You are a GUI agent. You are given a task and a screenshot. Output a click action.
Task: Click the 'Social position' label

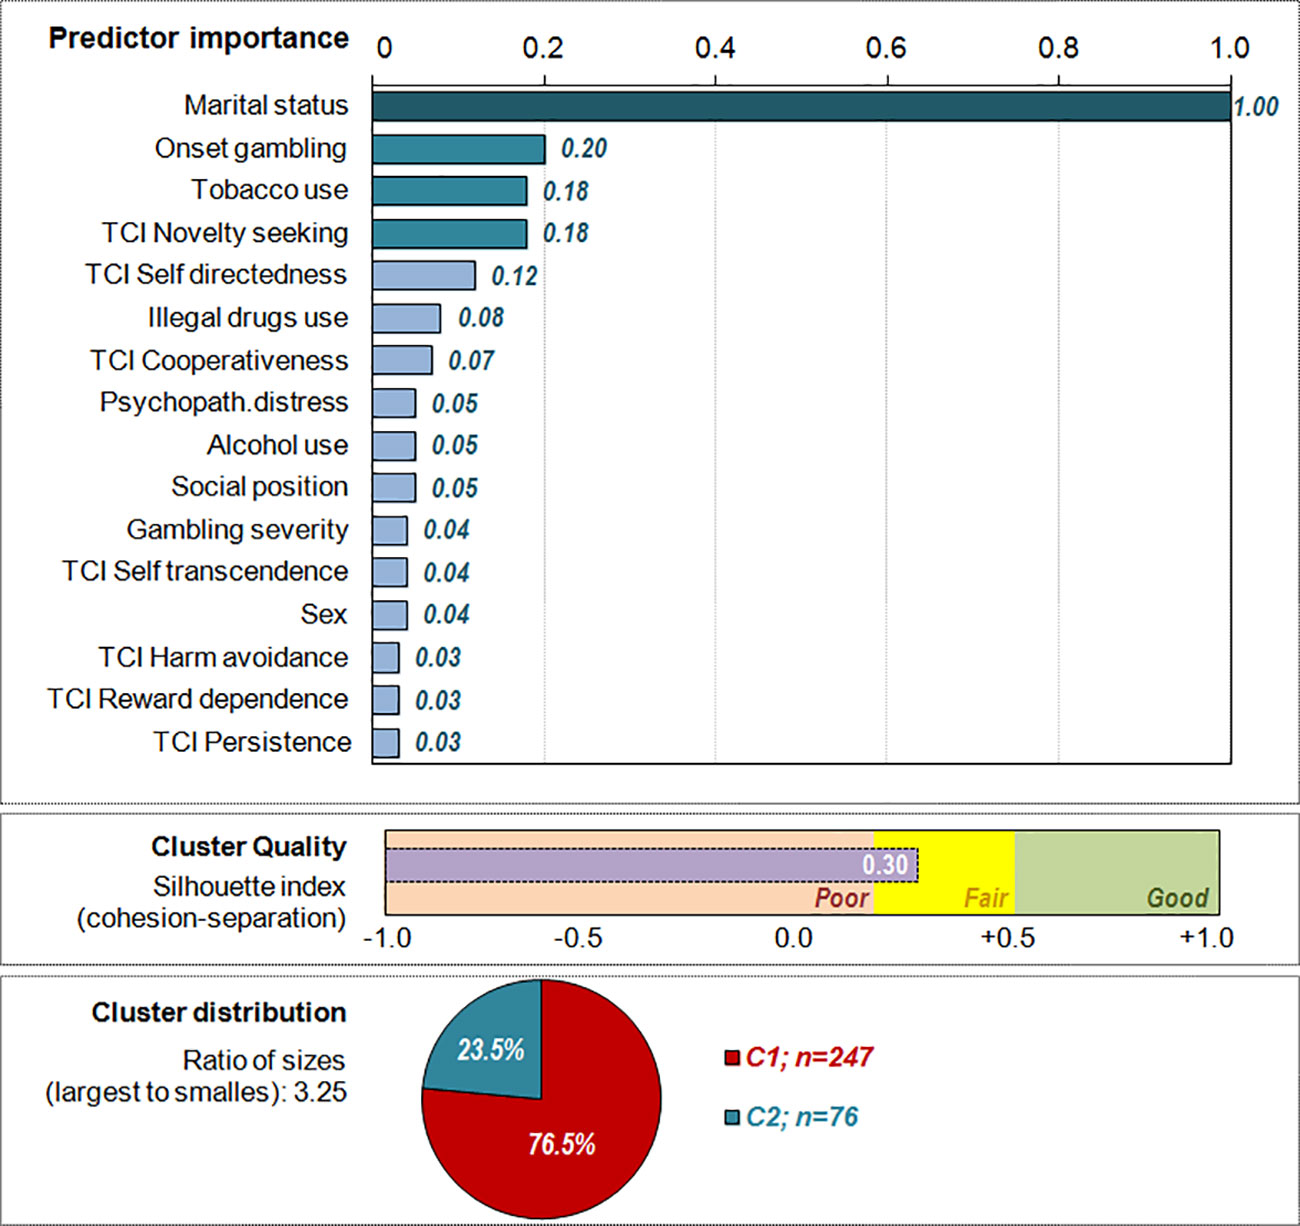pyautogui.click(x=260, y=487)
